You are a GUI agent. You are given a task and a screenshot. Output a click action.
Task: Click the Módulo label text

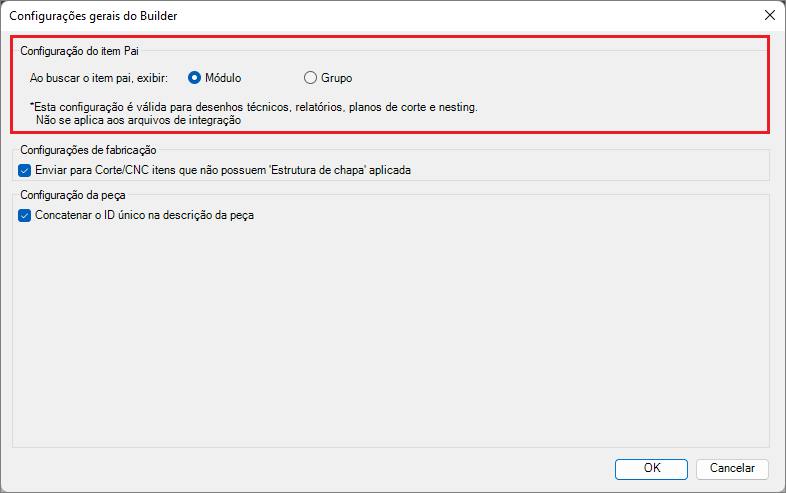[223, 77]
